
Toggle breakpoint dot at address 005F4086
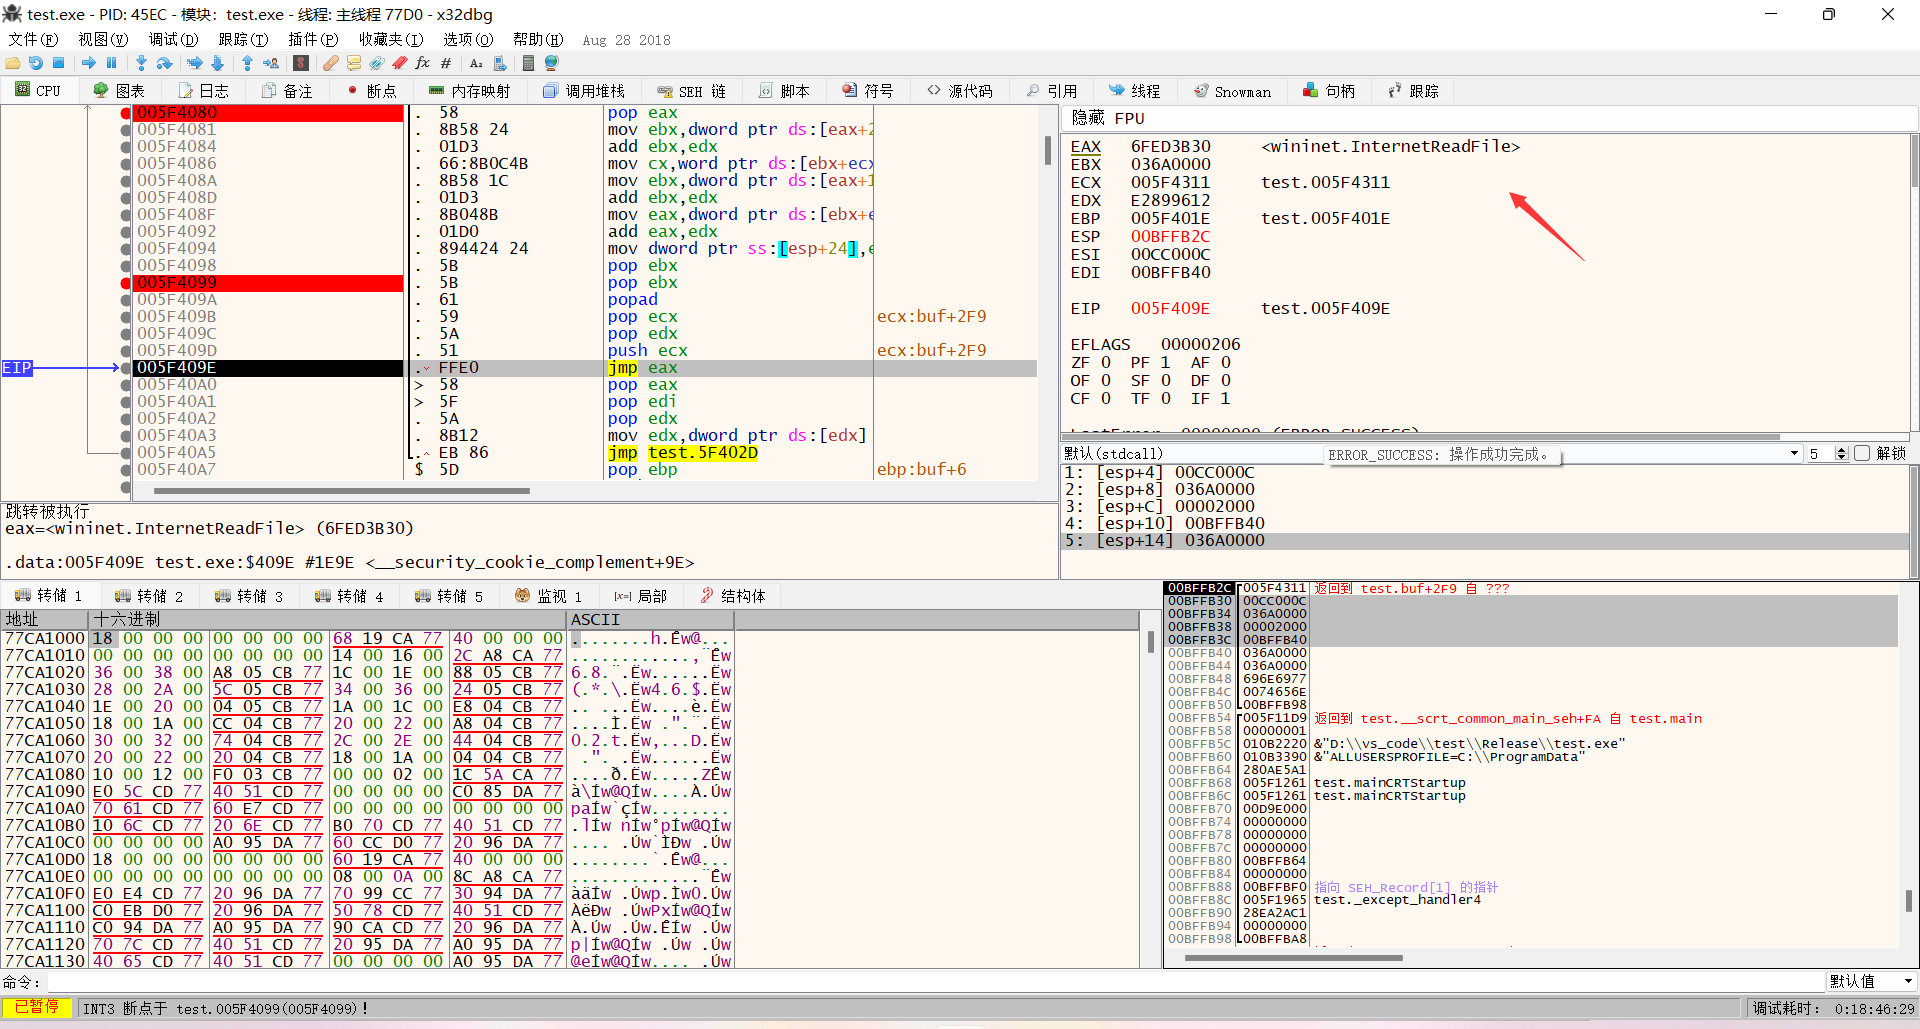(125, 164)
